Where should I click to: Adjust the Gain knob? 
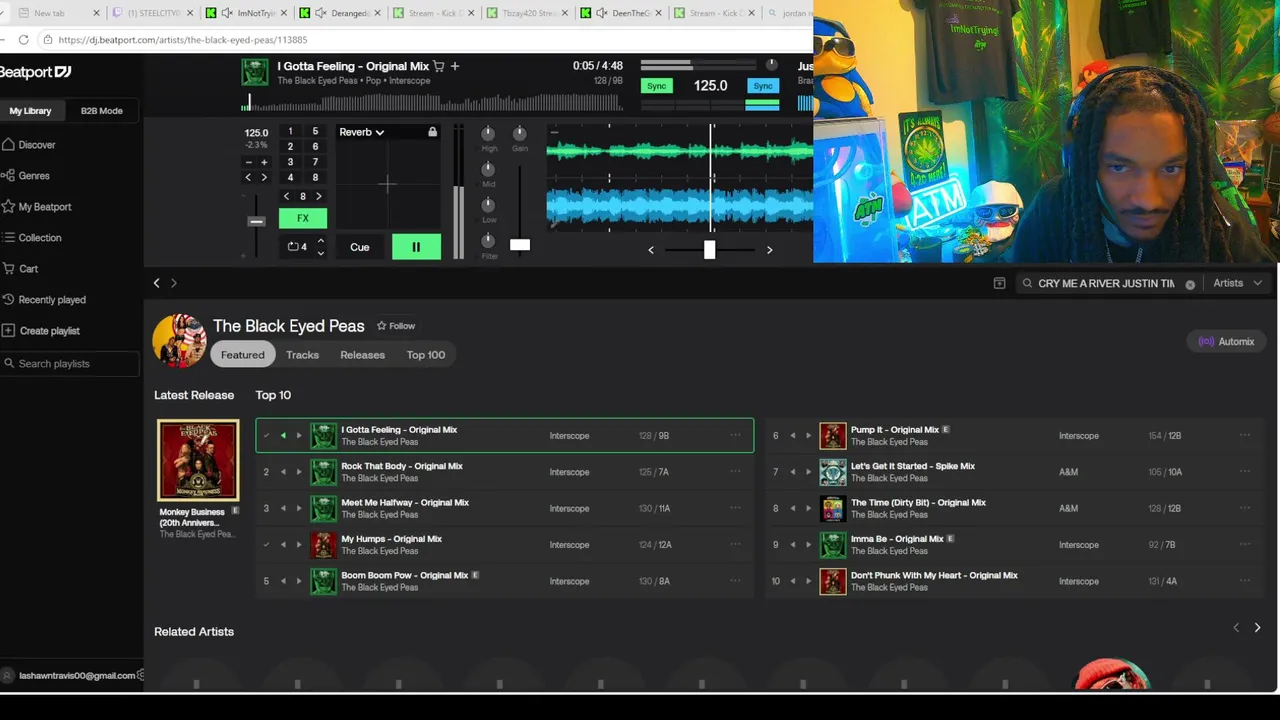[519, 134]
